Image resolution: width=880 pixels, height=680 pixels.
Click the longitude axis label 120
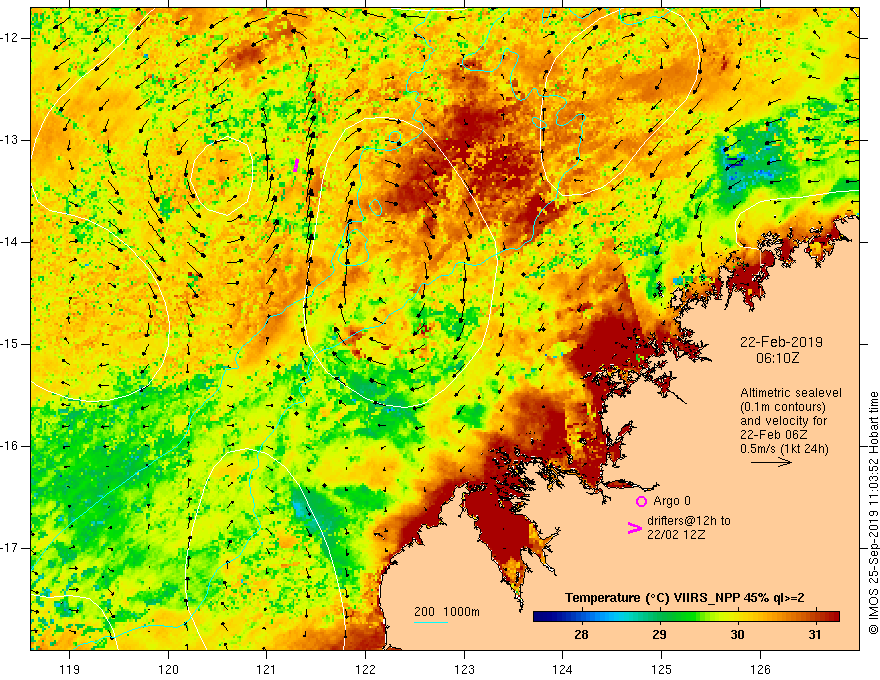pos(168,669)
